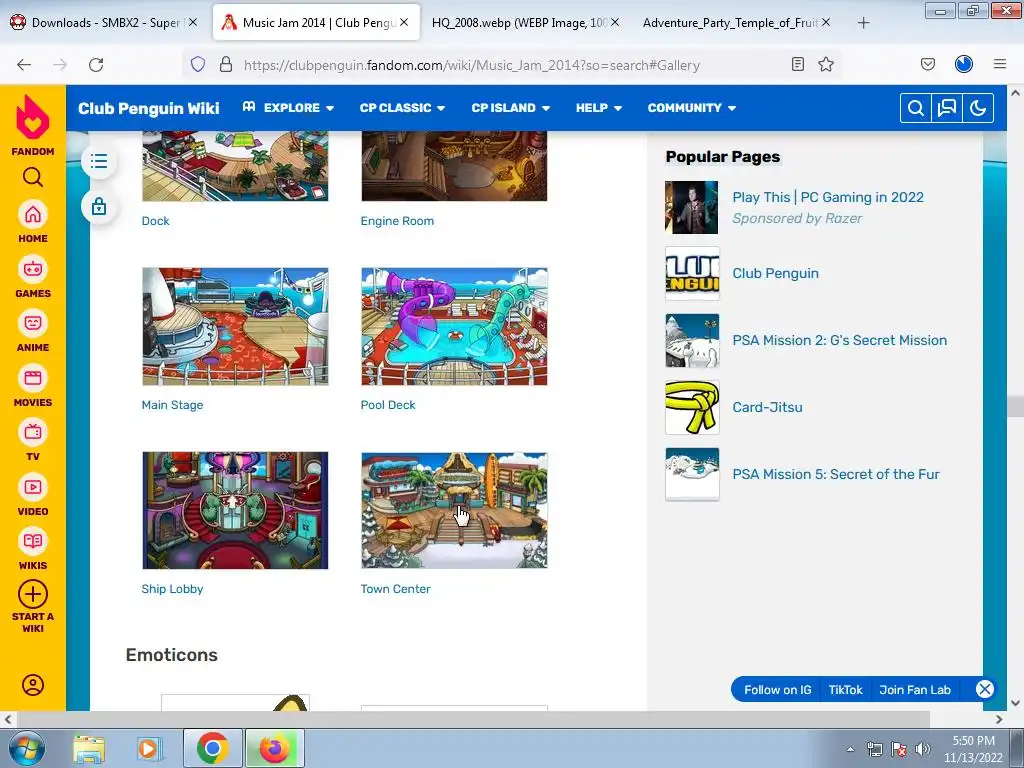This screenshot has height=768, width=1024.
Task: Go back with browser back arrow
Action: 24,65
